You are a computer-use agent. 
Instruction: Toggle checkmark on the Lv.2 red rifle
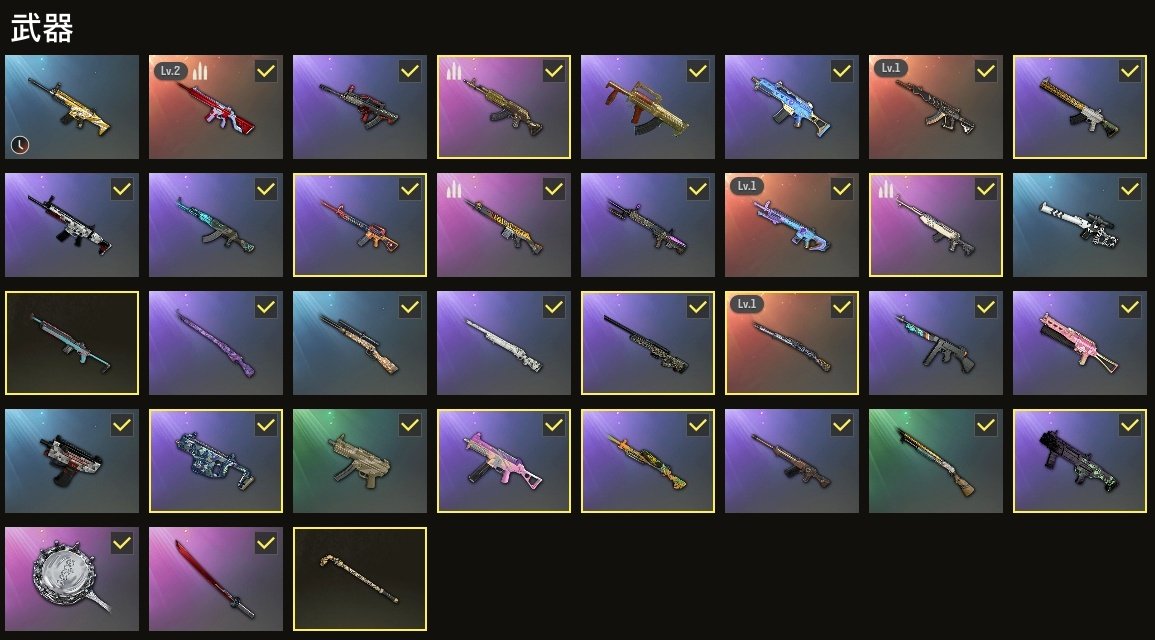[x=266, y=71]
